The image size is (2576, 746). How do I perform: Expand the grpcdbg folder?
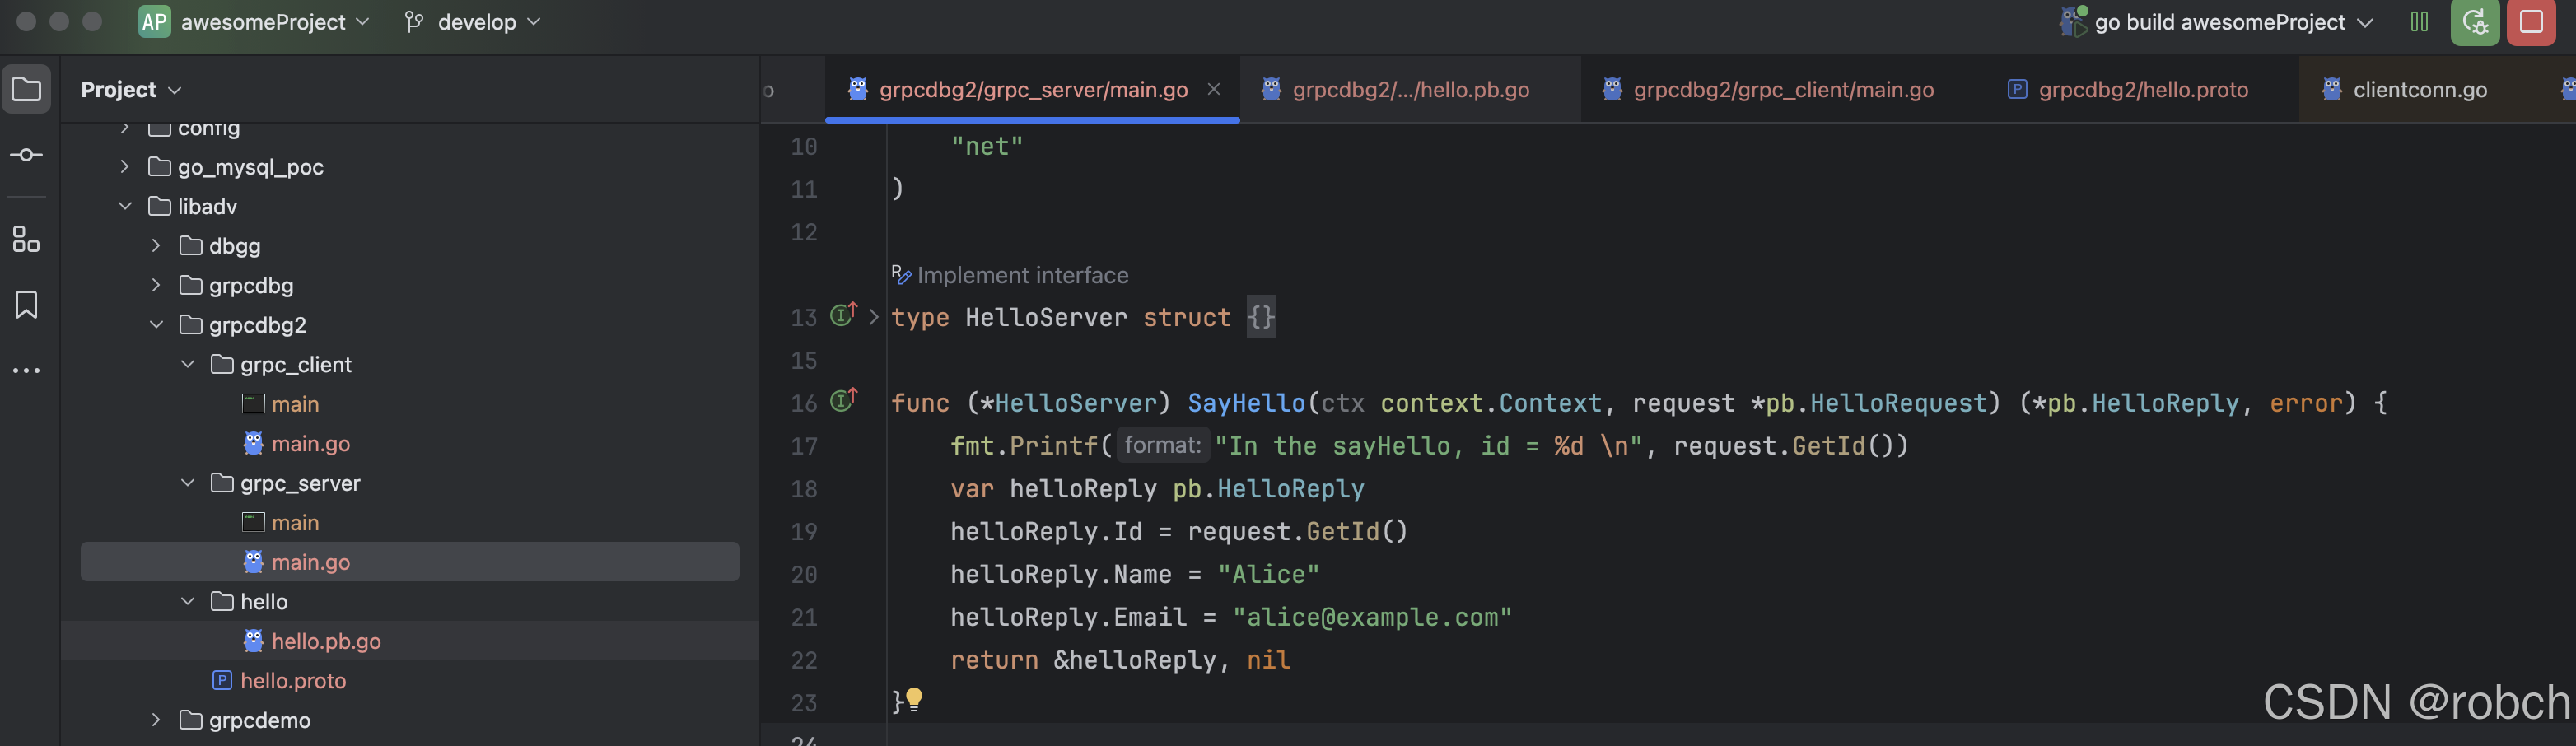156,285
